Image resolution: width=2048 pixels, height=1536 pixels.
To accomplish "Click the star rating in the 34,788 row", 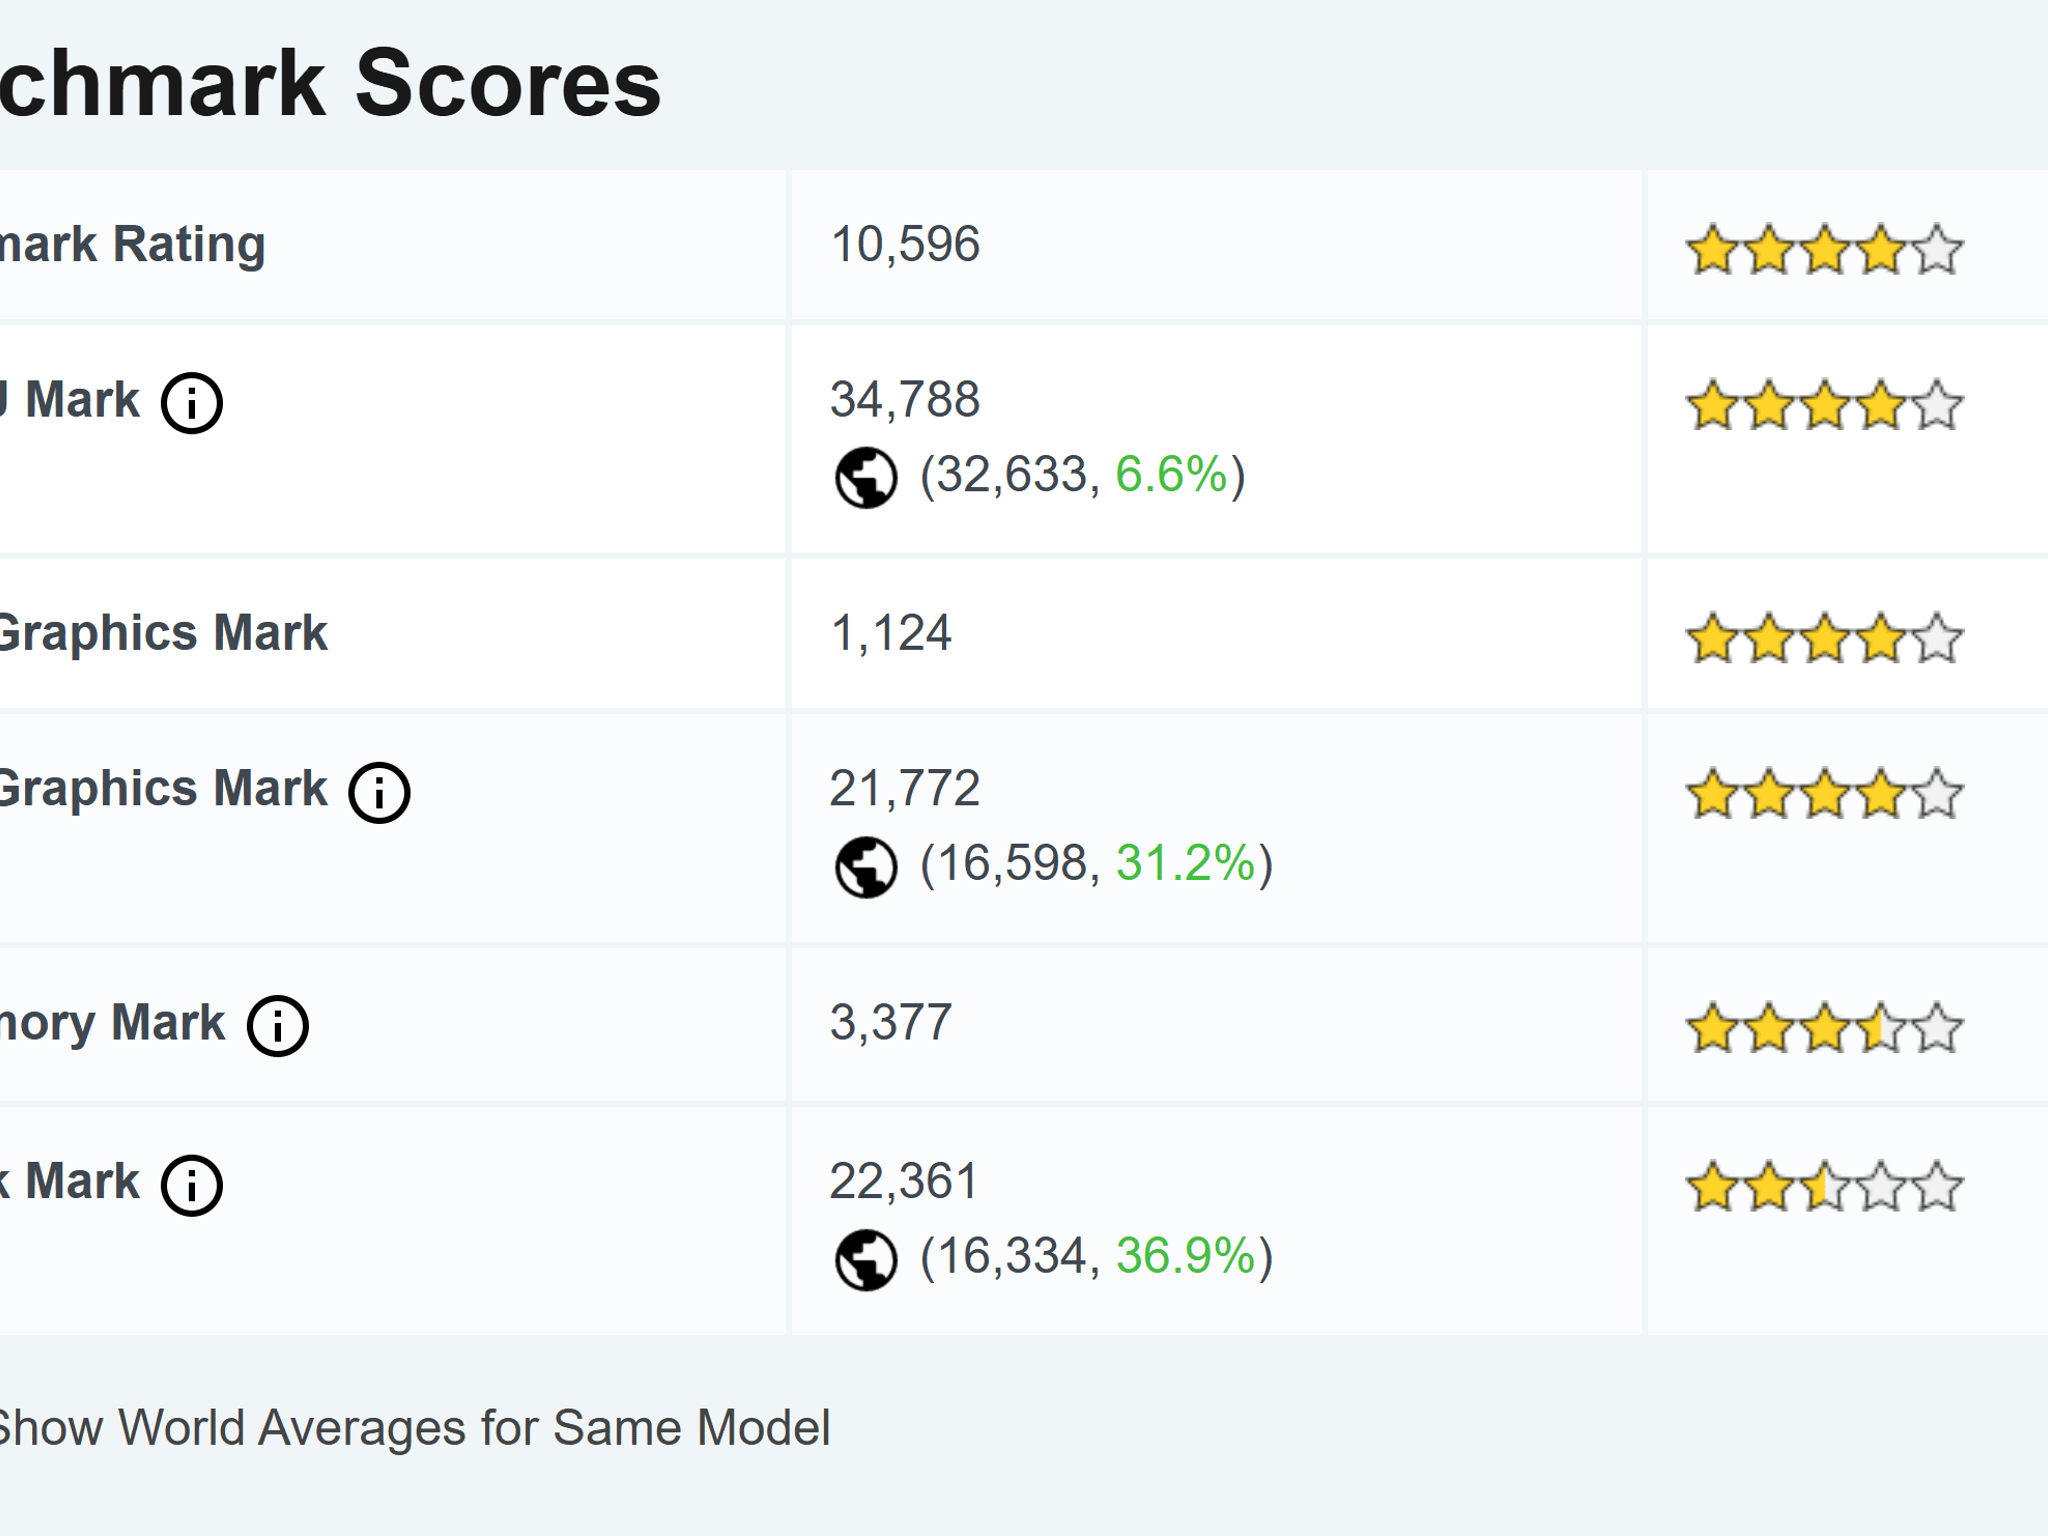I will (x=1825, y=405).
